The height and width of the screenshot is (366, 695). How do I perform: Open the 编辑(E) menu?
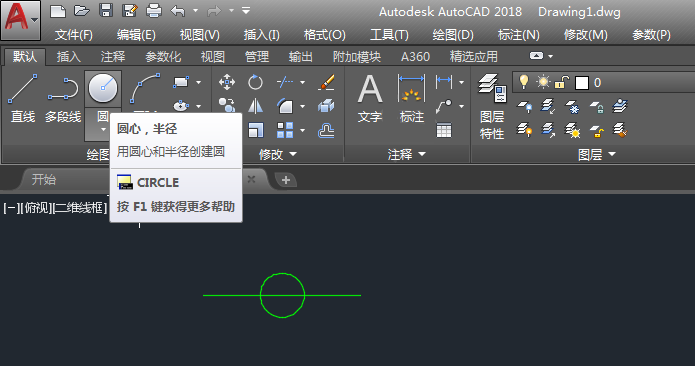coord(136,35)
